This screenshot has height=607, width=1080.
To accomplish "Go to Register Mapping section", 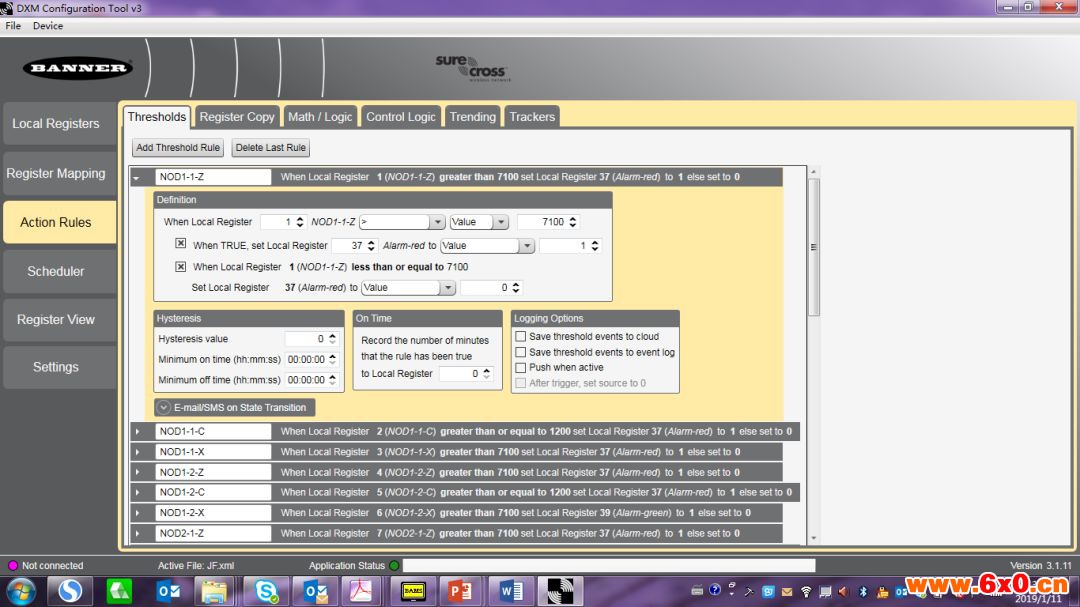I will pos(60,174).
